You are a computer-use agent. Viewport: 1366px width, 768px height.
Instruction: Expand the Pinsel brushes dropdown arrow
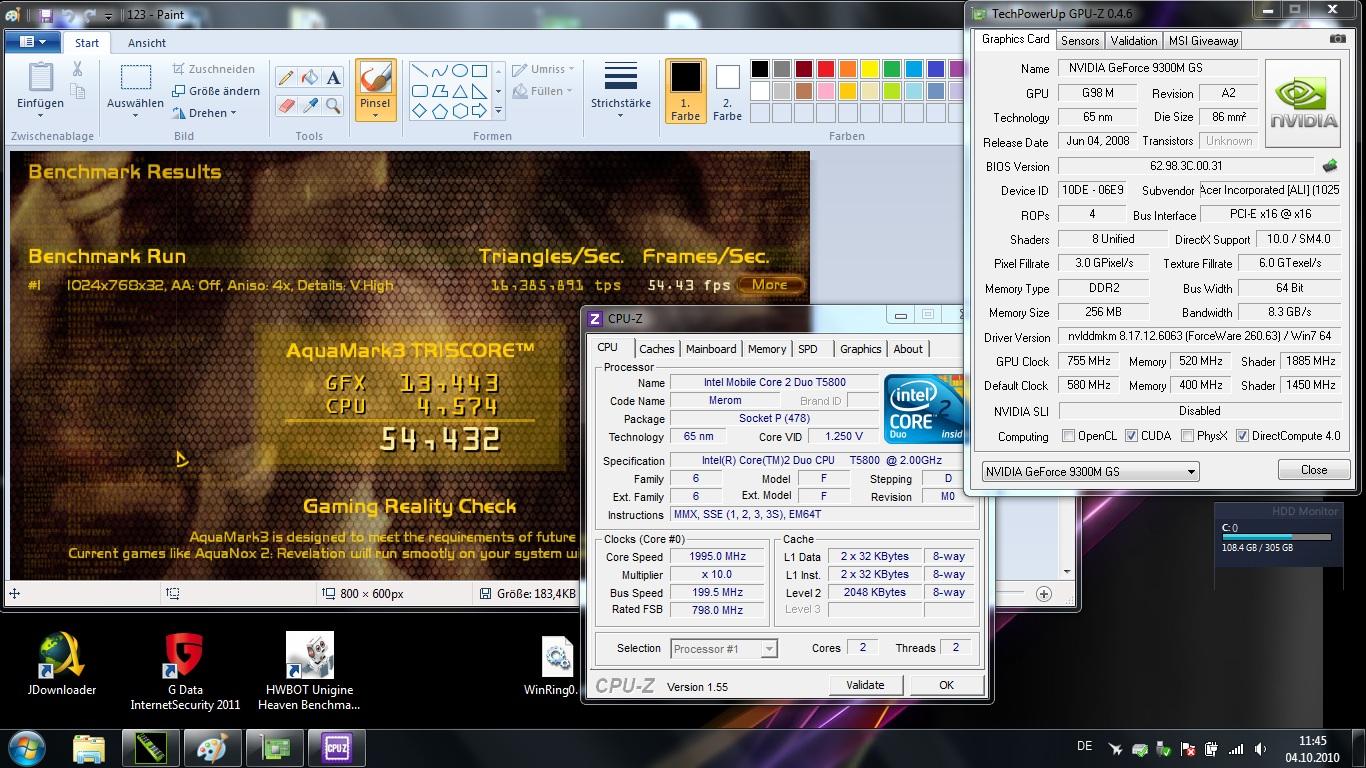(375, 115)
